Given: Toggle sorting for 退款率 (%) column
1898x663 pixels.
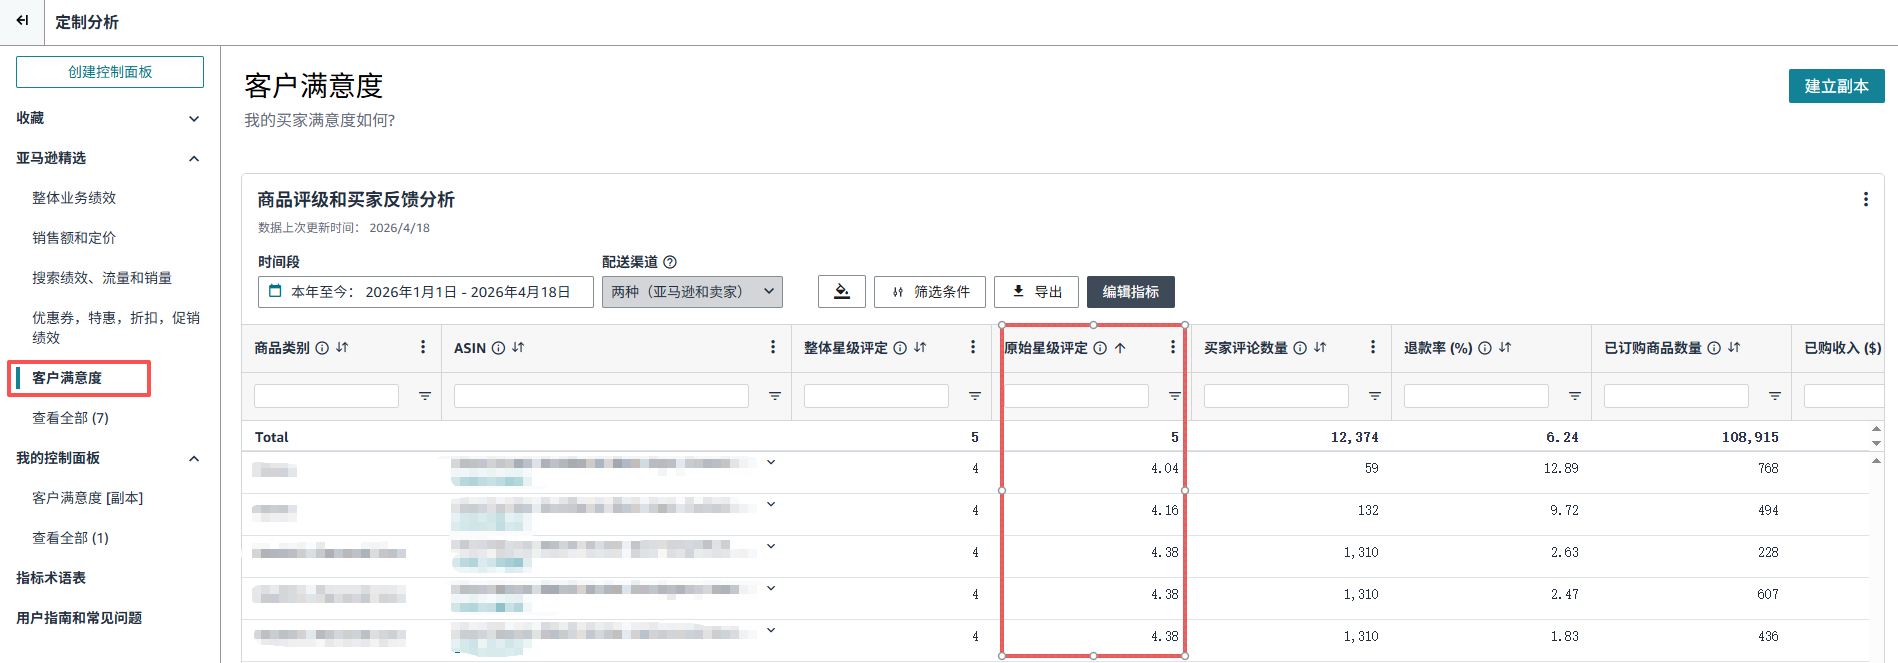Looking at the screenshot, I should (1505, 348).
